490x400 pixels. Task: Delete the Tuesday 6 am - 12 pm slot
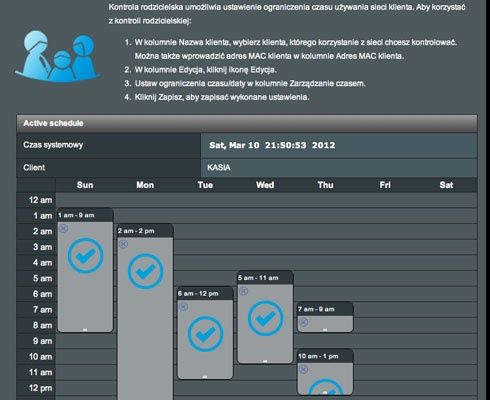pos(183,307)
